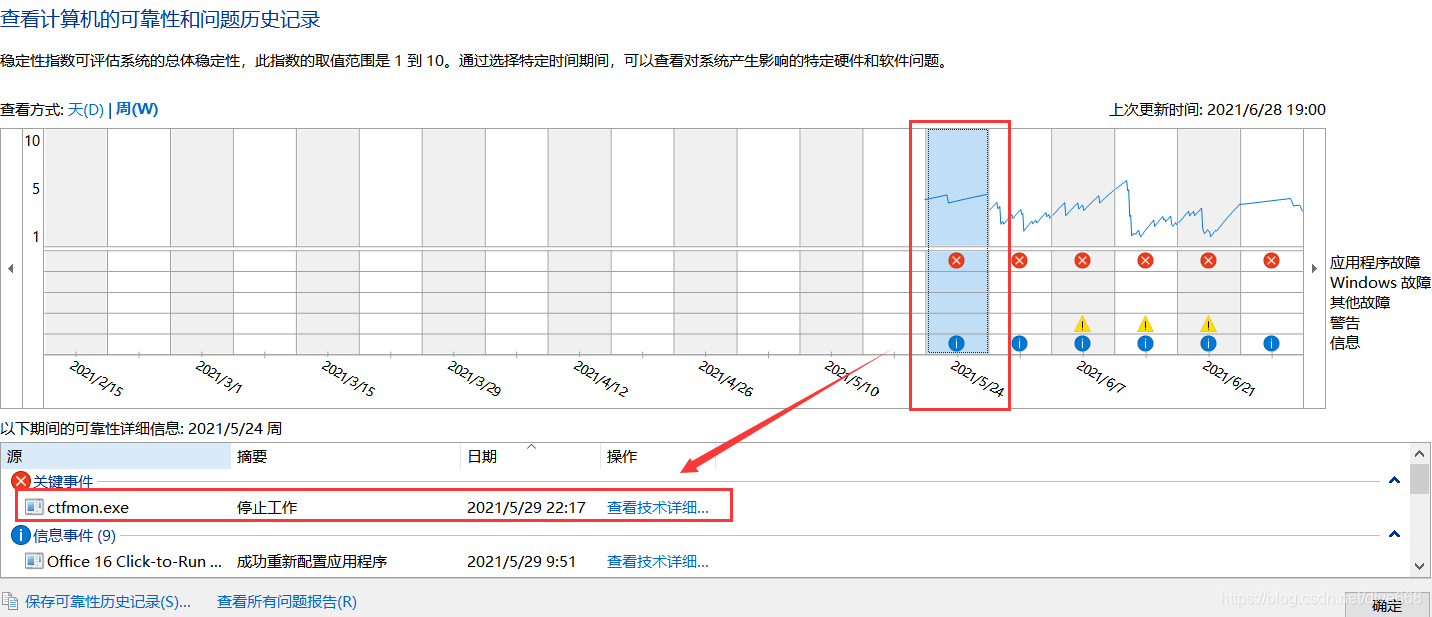Click application failure icon in 2021/6/21 week column

[1208, 260]
